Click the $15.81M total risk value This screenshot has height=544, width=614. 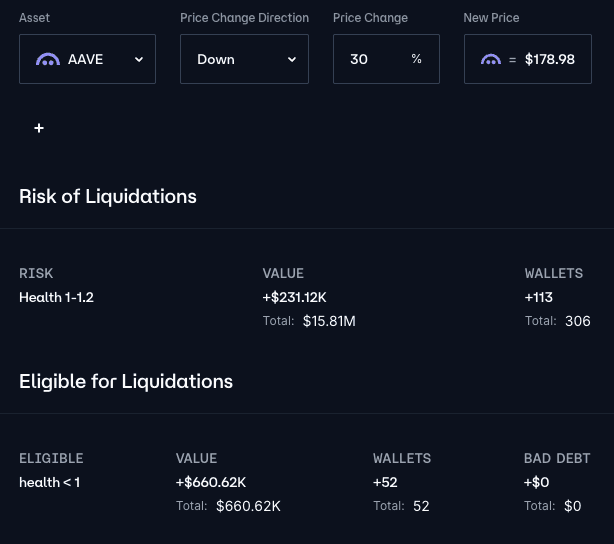pos(329,321)
